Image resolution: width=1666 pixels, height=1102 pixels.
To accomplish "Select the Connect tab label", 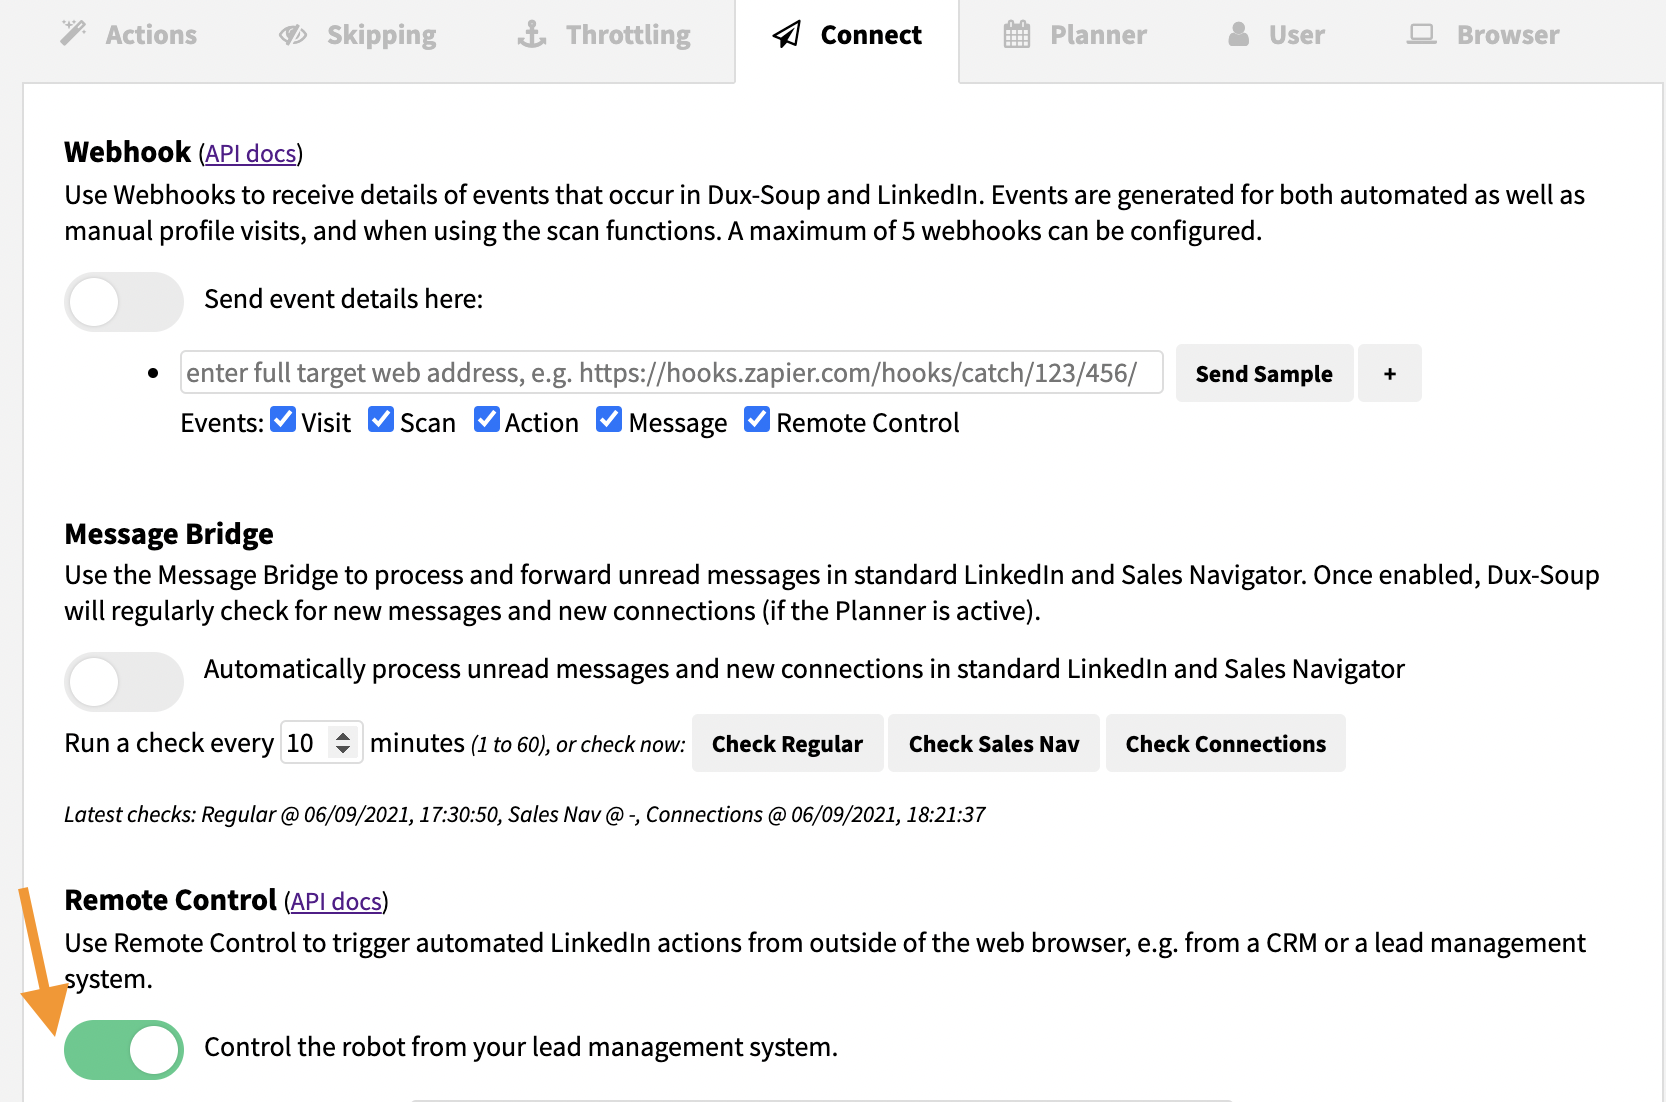I will [871, 35].
